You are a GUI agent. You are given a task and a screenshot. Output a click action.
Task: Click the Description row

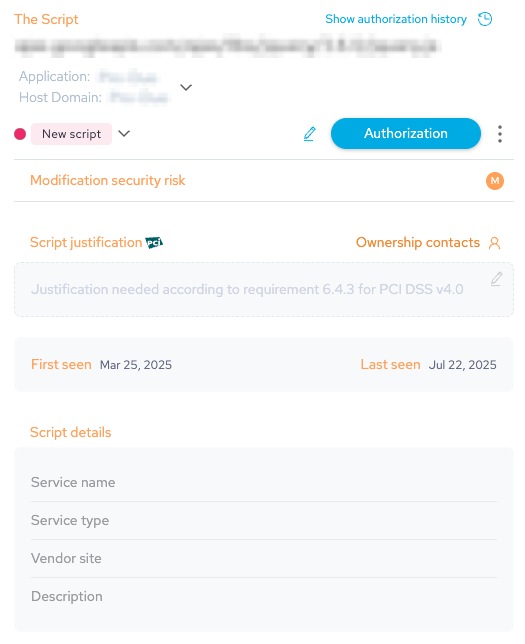click(x=264, y=596)
